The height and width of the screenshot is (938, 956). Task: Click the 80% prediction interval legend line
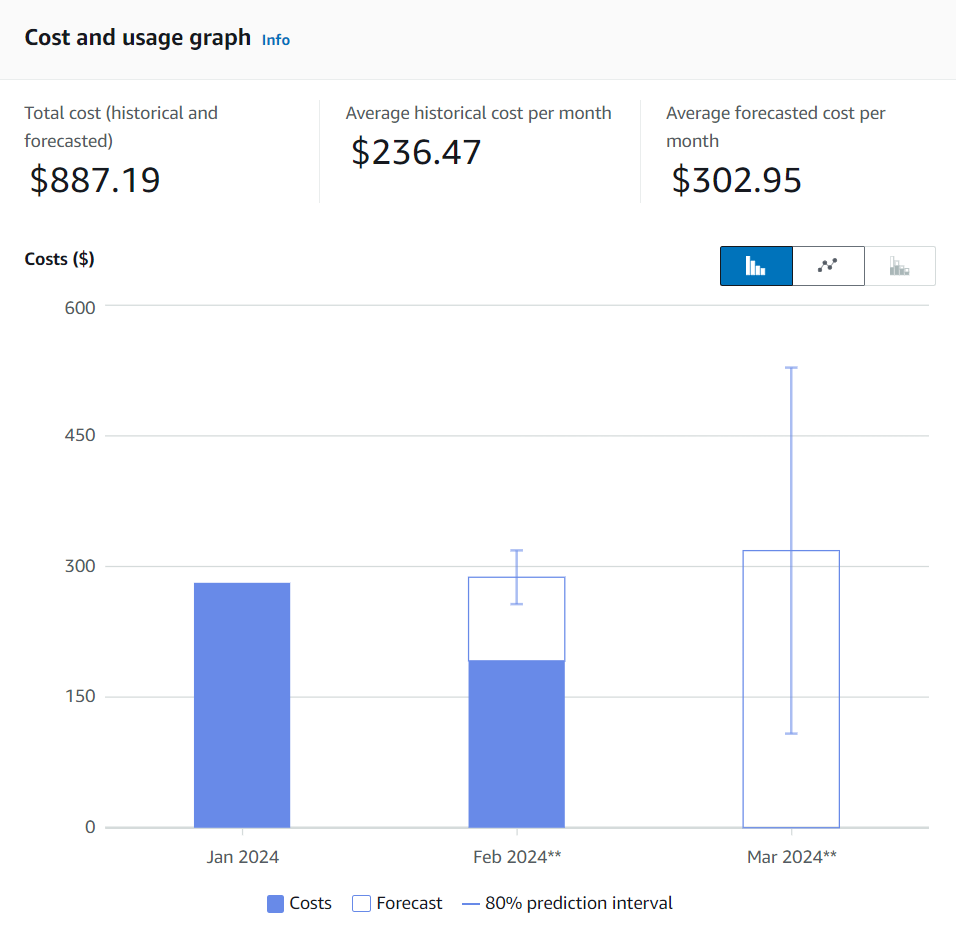pos(472,904)
